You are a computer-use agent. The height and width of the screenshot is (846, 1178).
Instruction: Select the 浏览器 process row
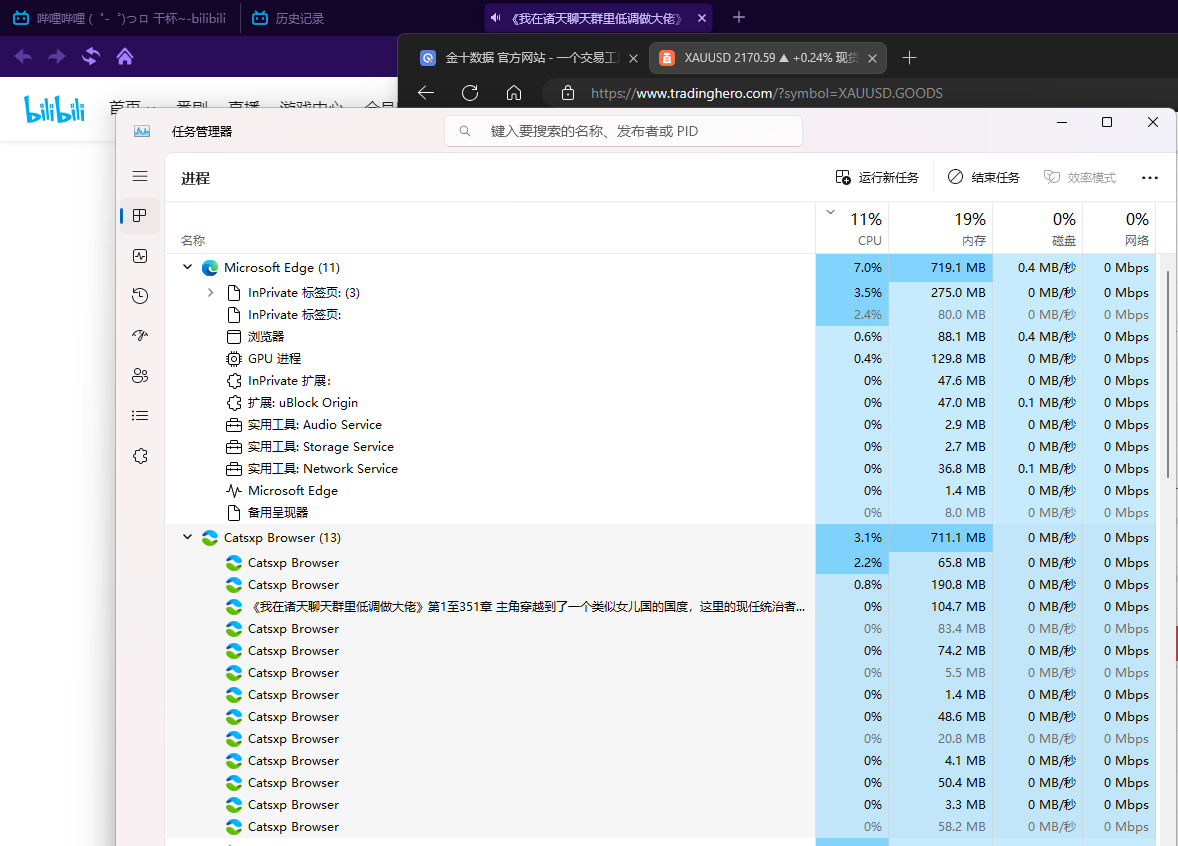pos(661,337)
